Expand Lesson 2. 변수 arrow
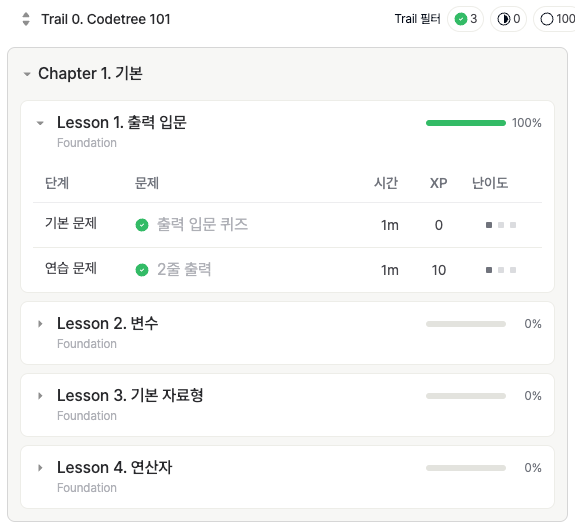The height and width of the screenshot is (529, 575). (40, 324)
